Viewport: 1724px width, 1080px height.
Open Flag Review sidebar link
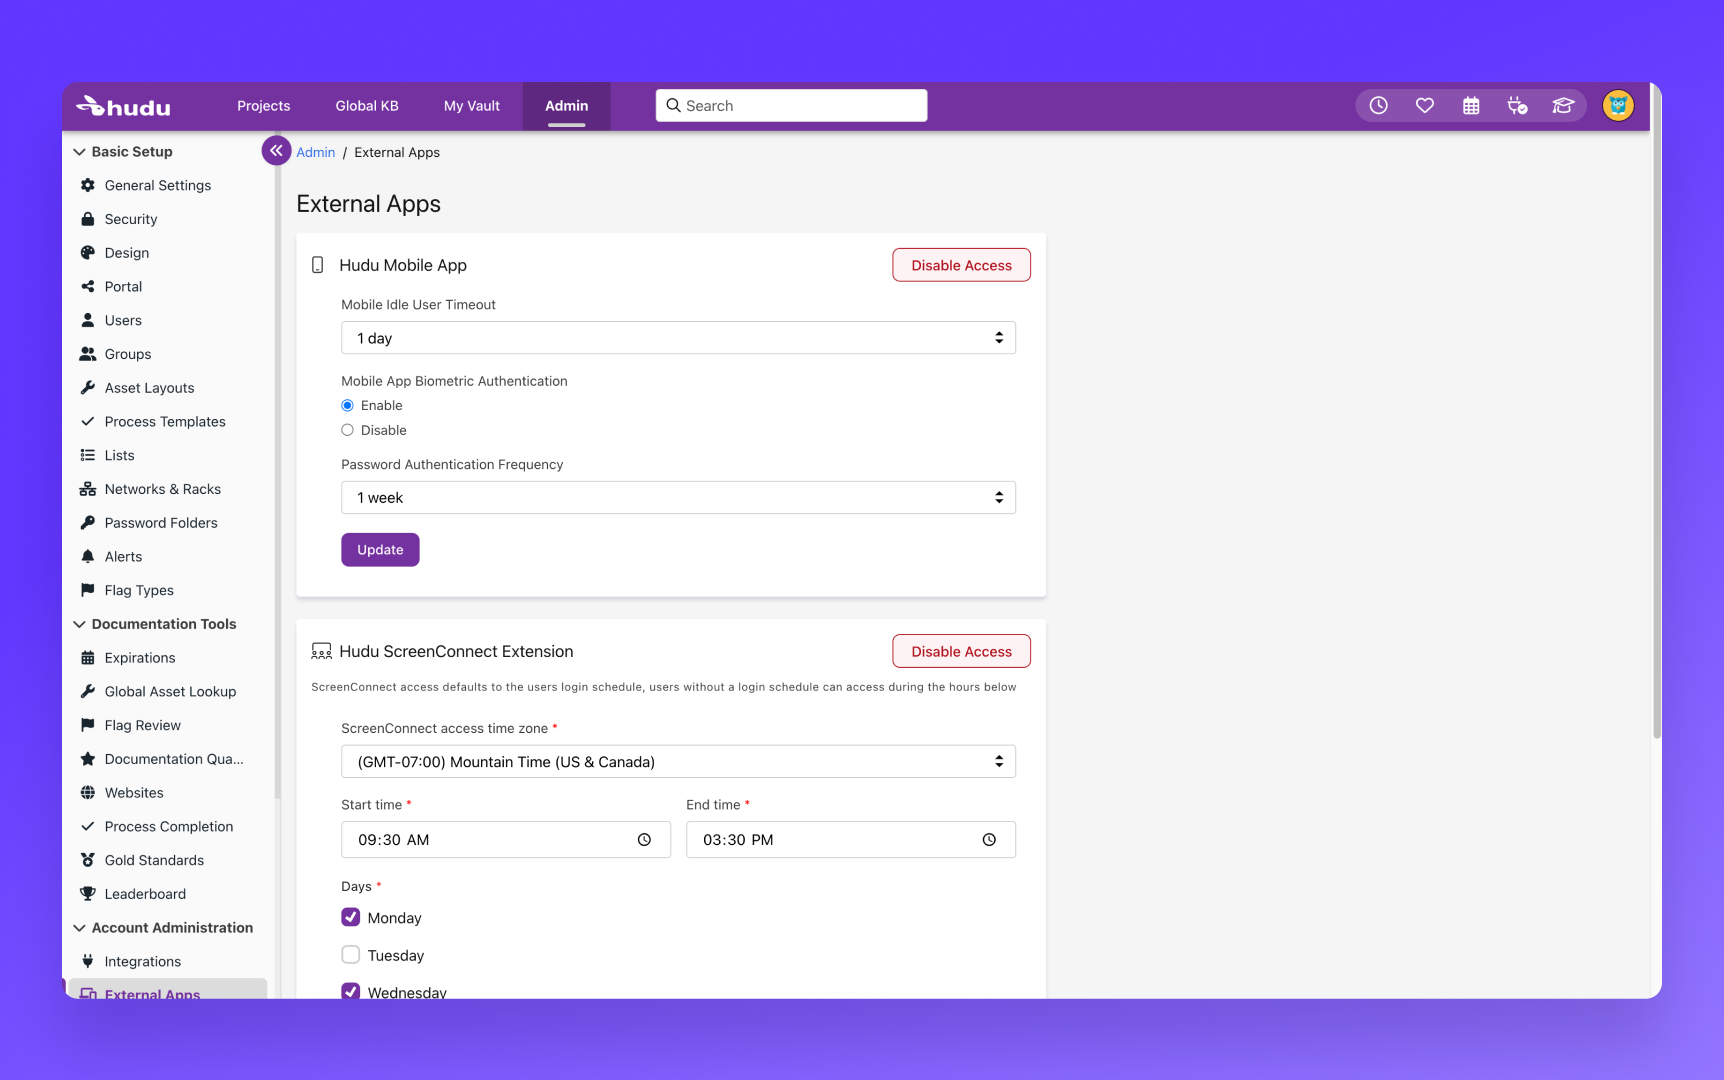coord(143,726)
